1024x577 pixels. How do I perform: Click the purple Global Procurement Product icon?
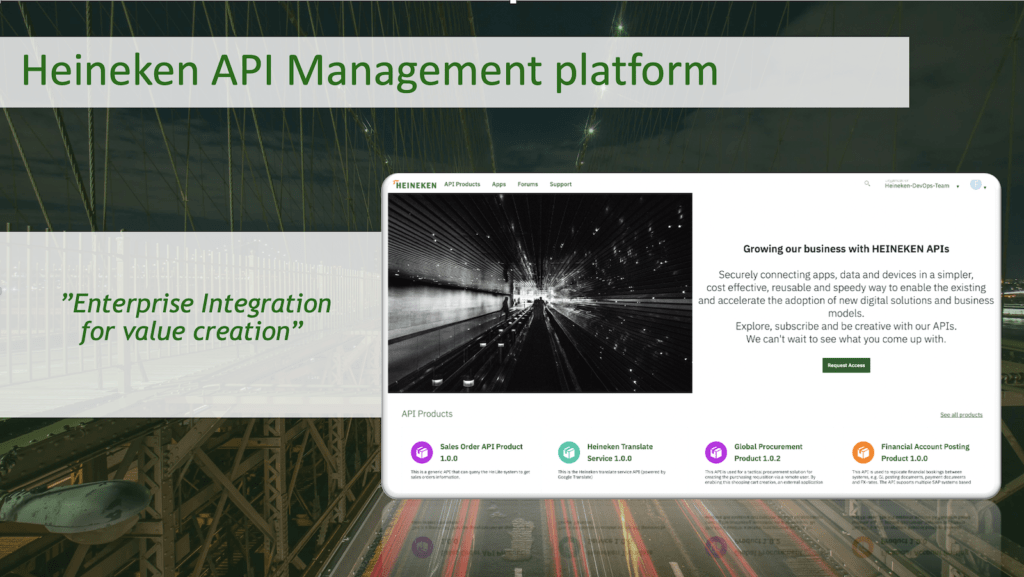coord(716,452)
